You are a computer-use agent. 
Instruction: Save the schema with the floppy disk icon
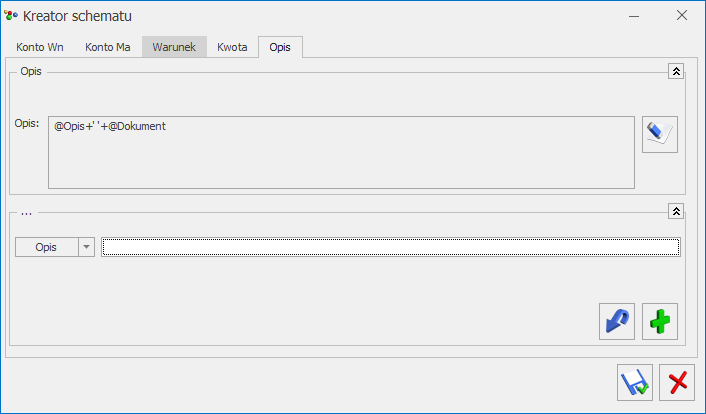coord(635,382)
